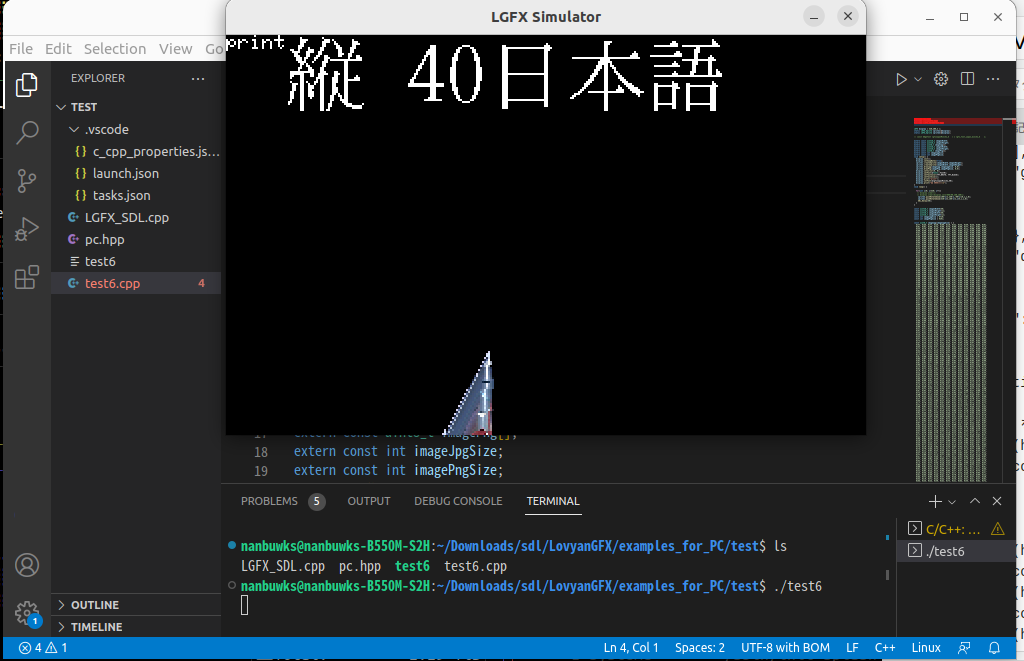Open the Explorer view in activity bar
1024x661 pixels.
point(27,85)
